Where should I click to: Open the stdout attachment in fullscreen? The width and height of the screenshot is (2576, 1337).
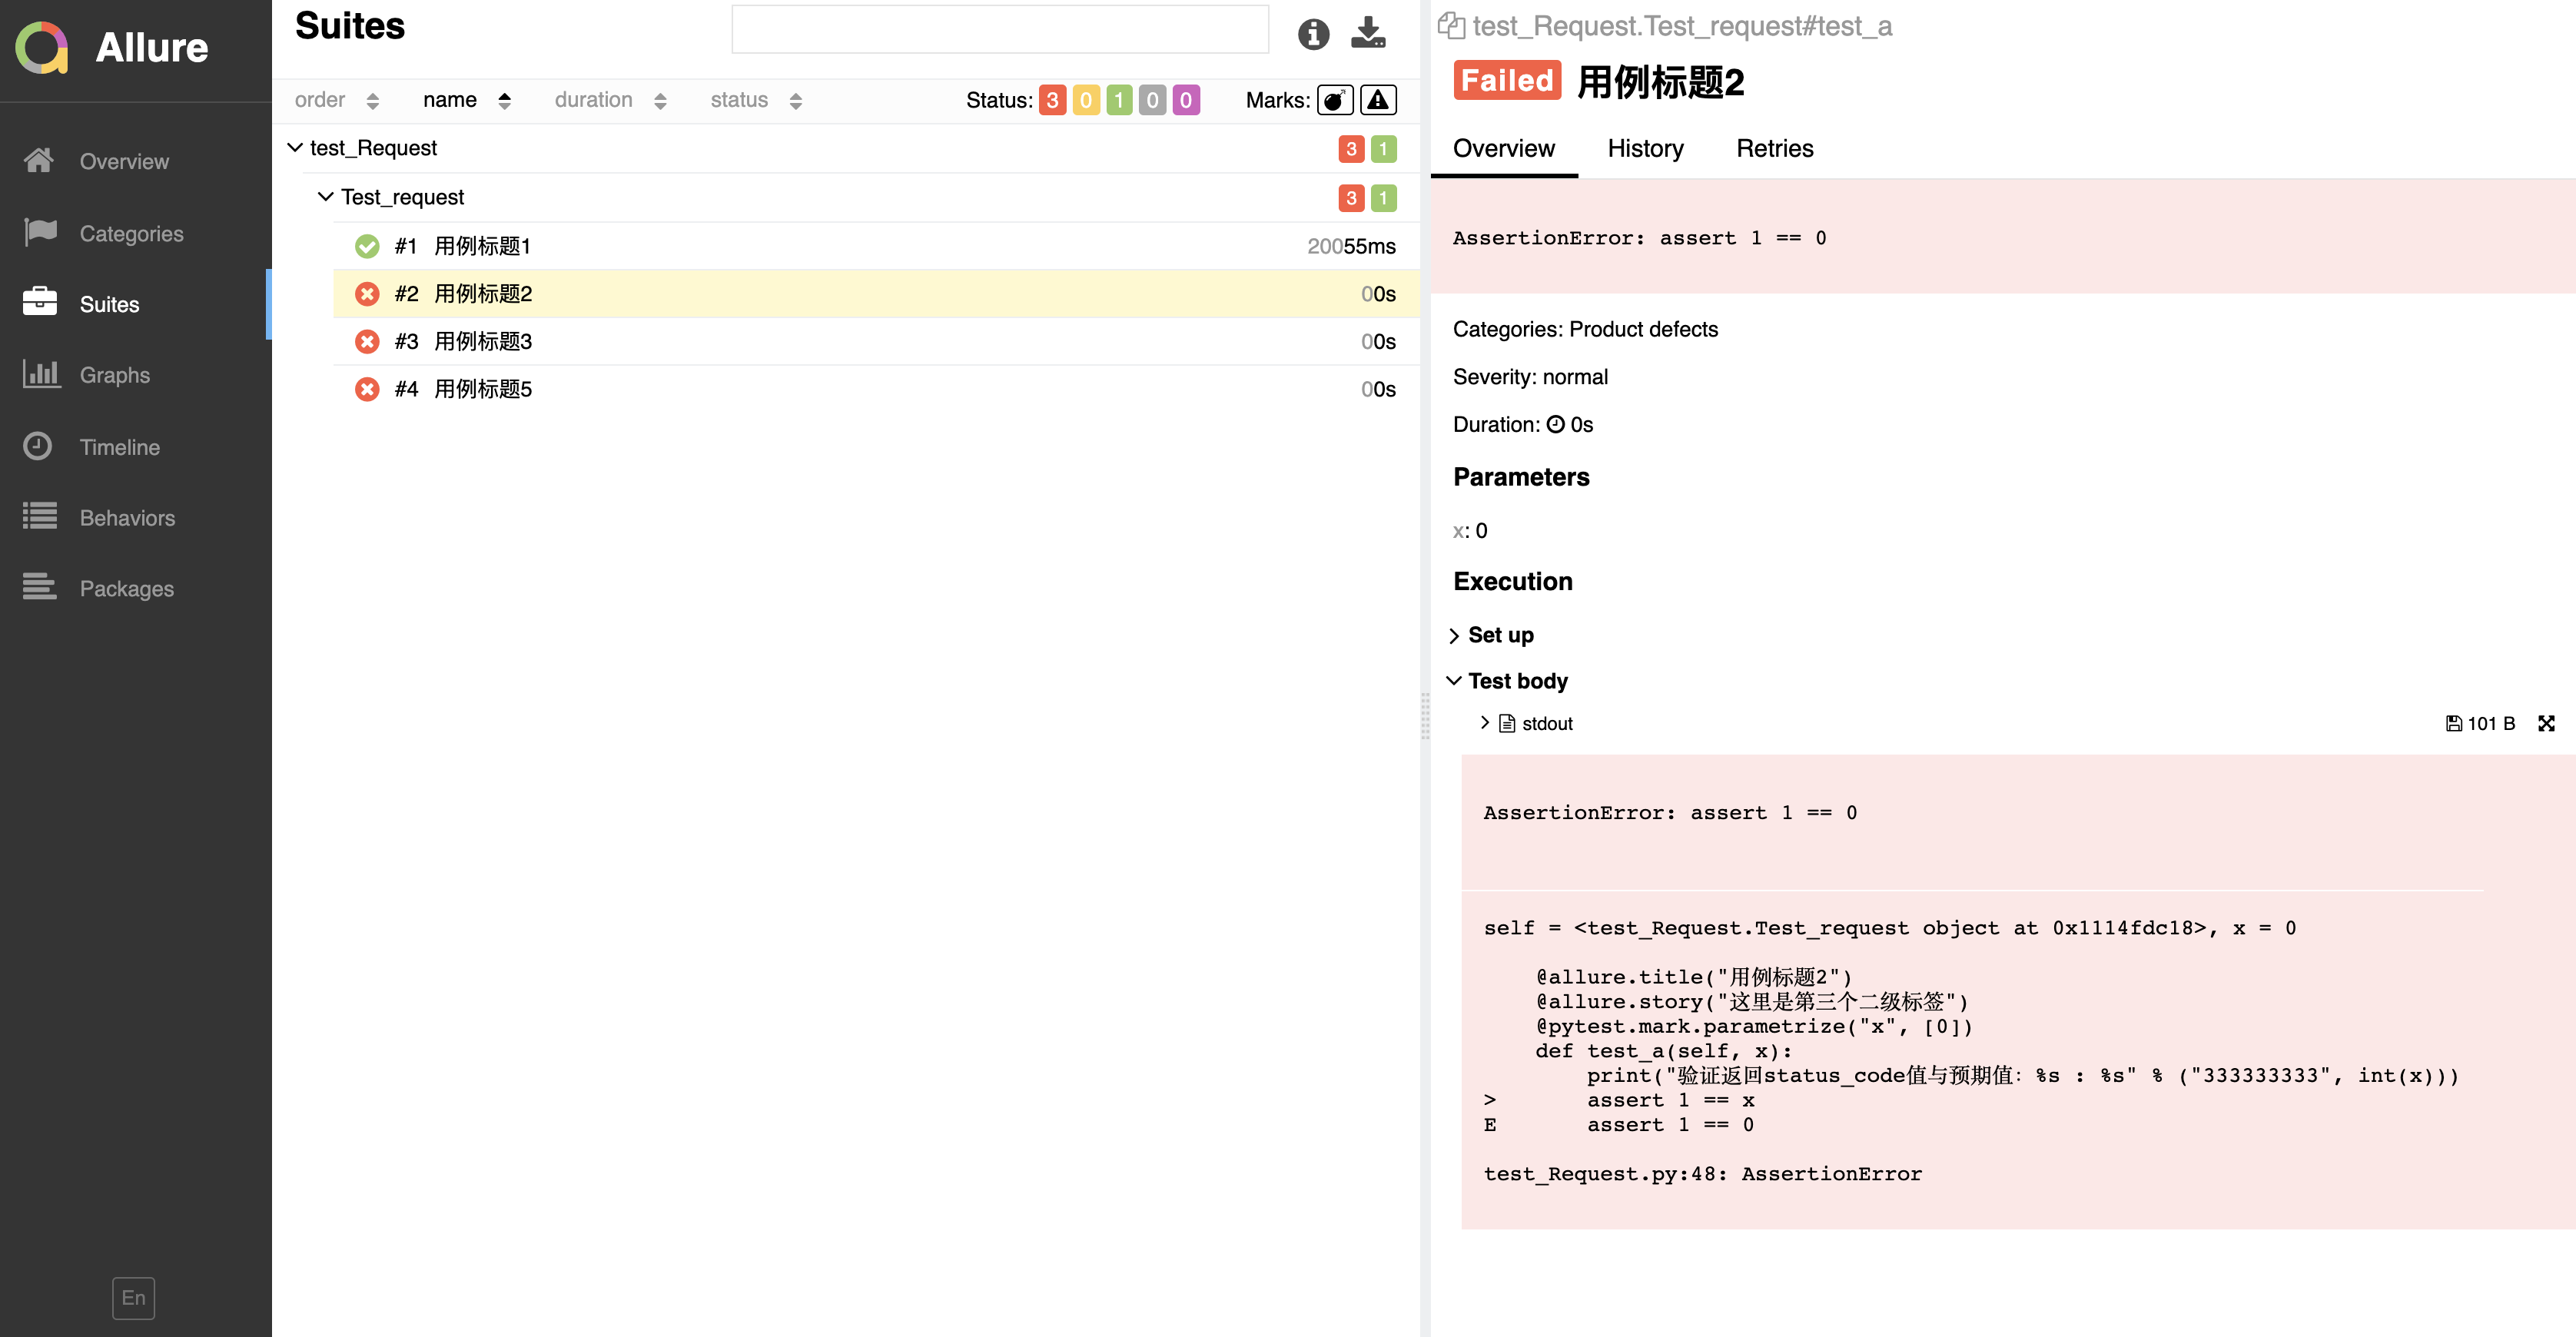click(x=2546, y=723)
